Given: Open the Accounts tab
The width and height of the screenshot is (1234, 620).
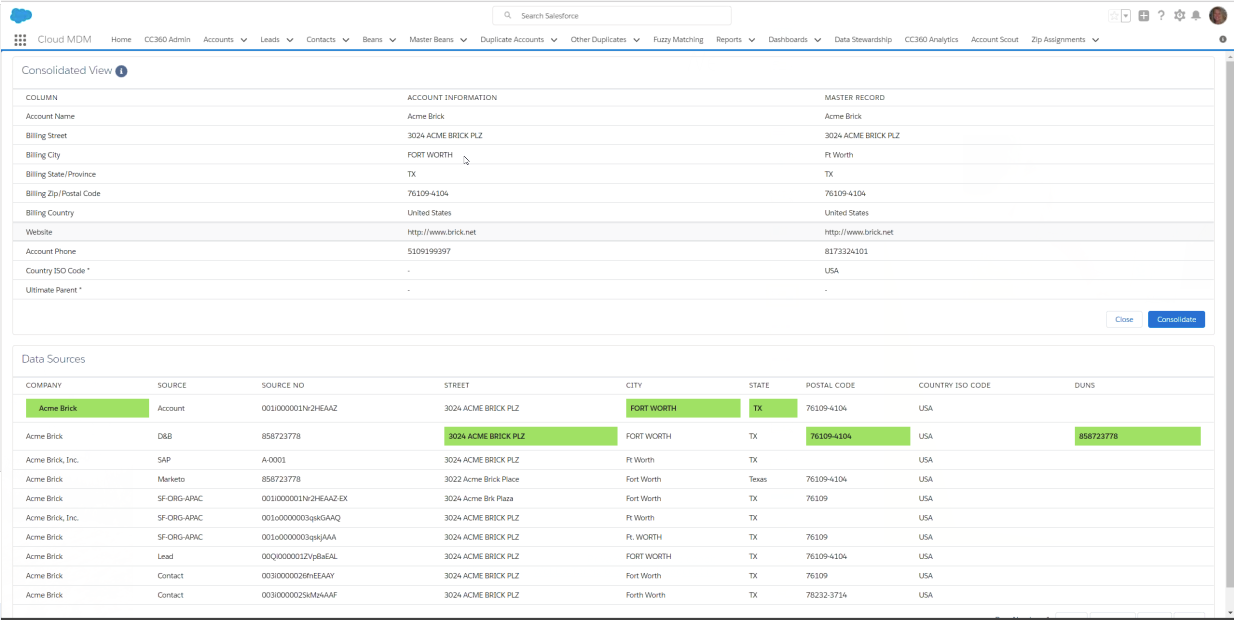Looking at the screenshot, I should [218, 40].
